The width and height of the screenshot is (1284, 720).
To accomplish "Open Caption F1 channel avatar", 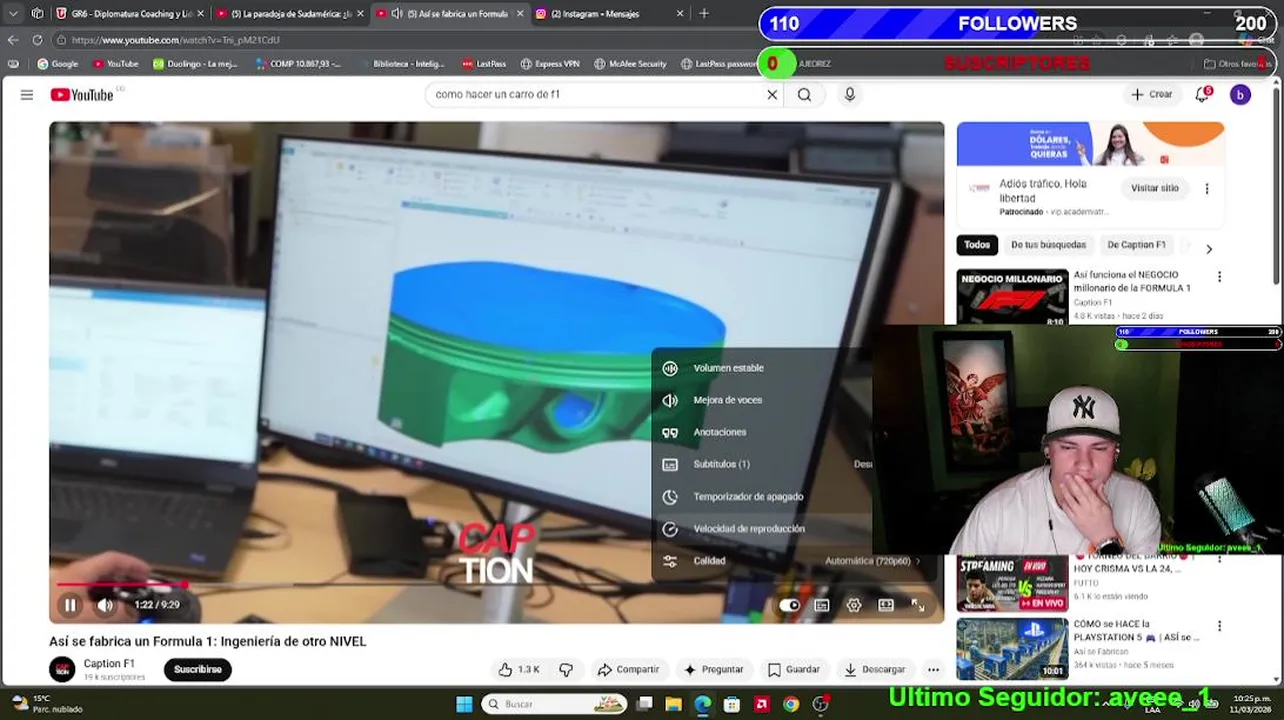I will pos(62,669).
